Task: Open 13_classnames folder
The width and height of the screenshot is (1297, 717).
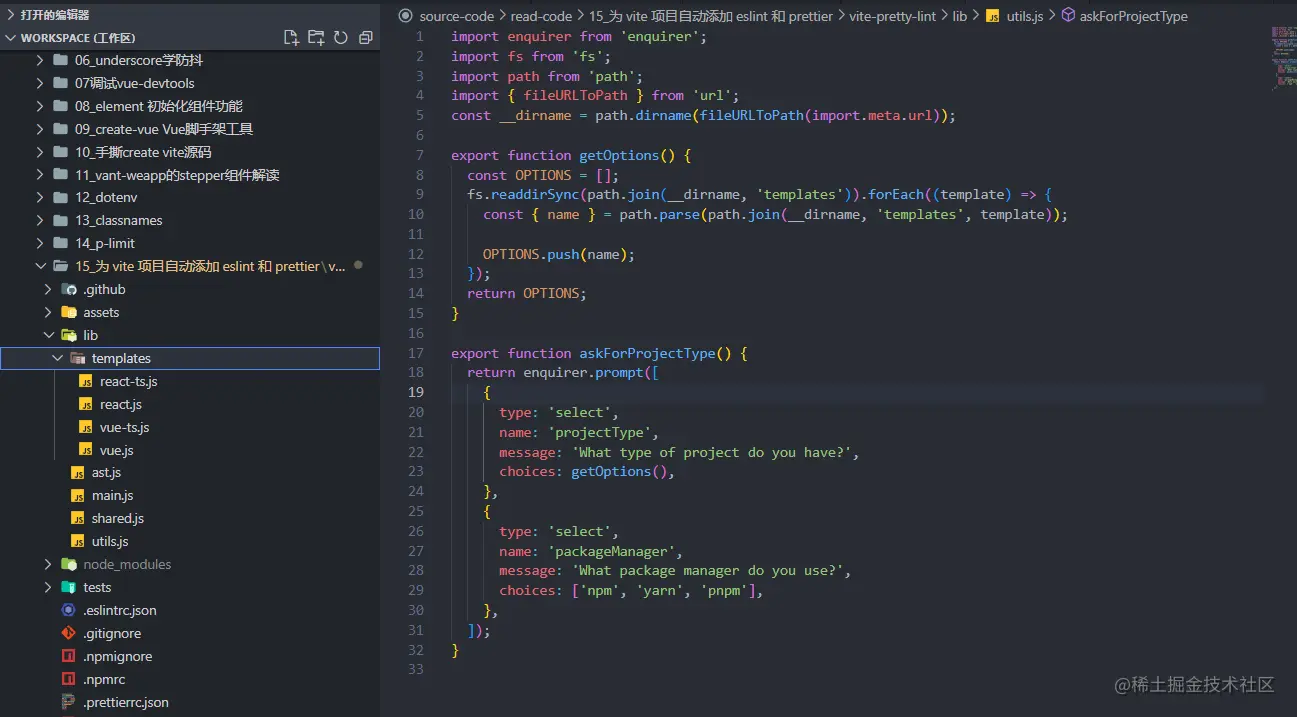Action: (119, 220)
